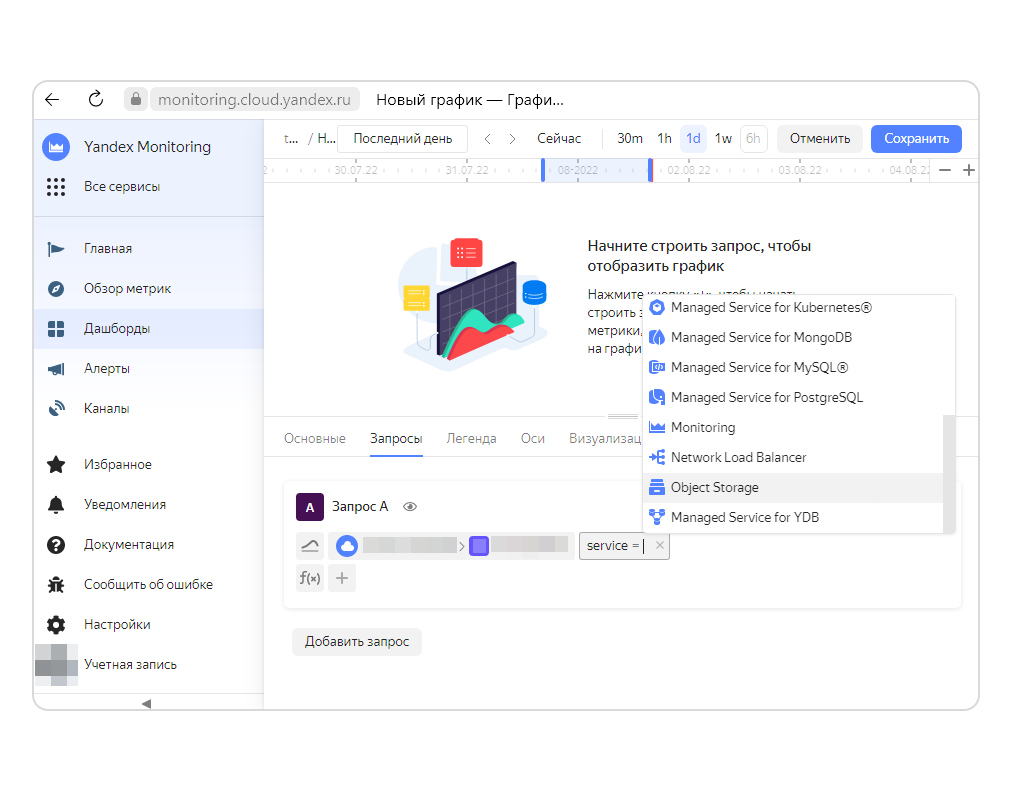Viewport: 1012px width, 791px height.
Task: Zoom in timeline with plus icon
Action: pos(969,170)
